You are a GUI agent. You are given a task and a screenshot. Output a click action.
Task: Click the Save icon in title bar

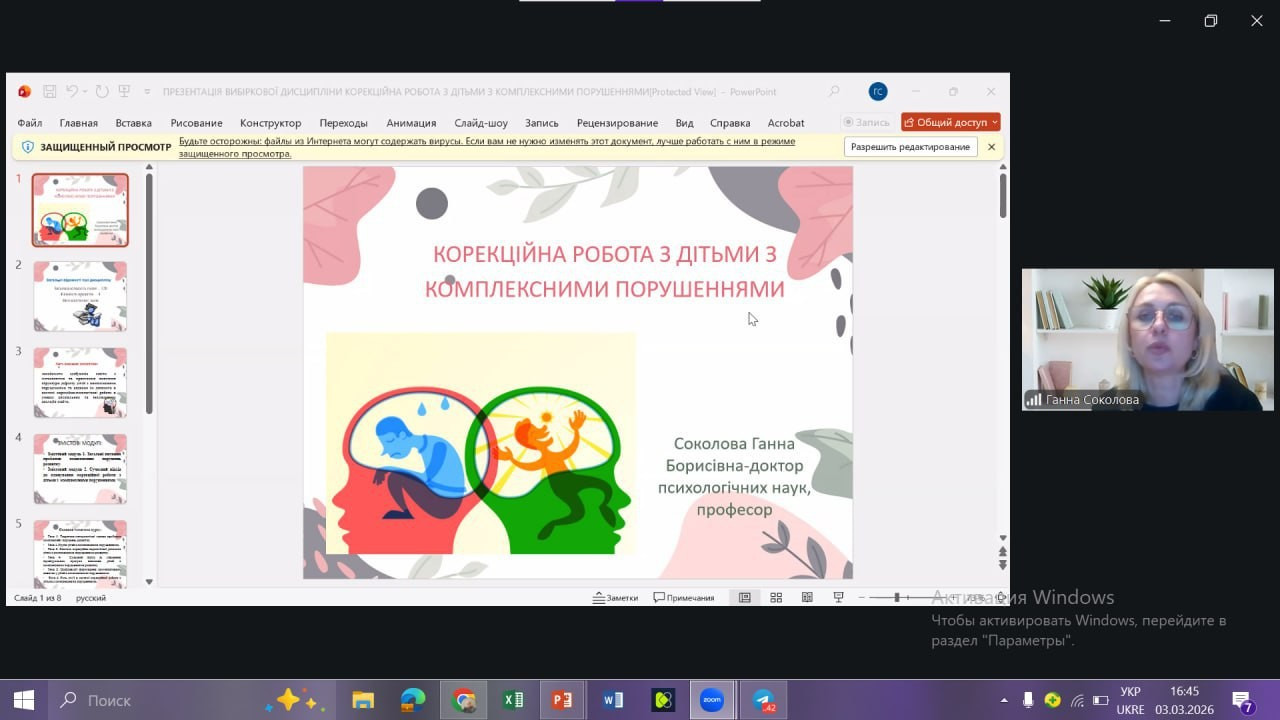click(x=50, y=92)
